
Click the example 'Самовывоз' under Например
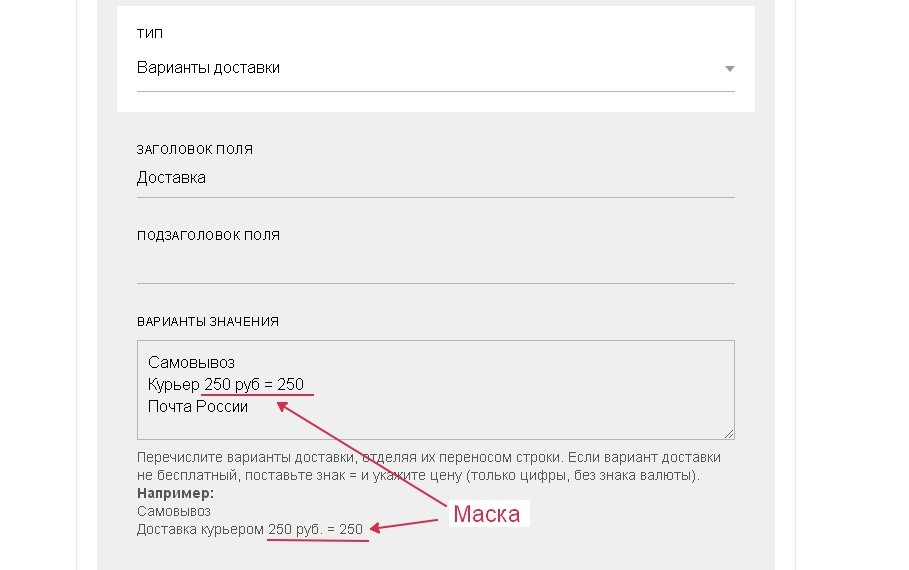click(x=167, y=511)
